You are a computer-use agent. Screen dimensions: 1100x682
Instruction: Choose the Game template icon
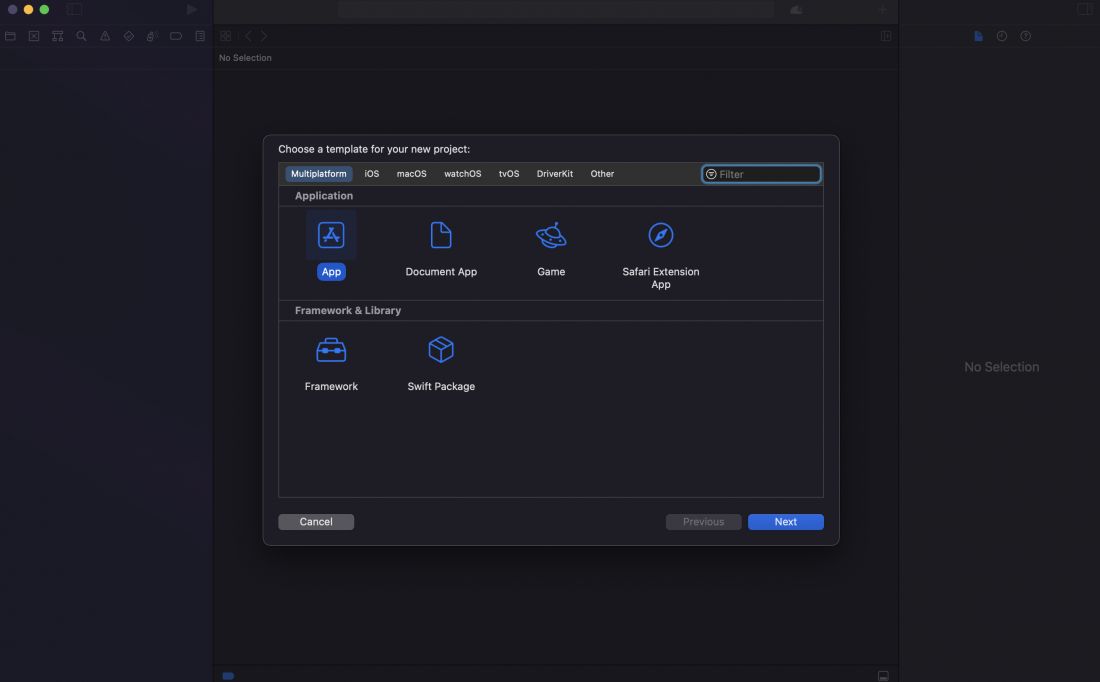pyautogui.click(x=551, y=235)
